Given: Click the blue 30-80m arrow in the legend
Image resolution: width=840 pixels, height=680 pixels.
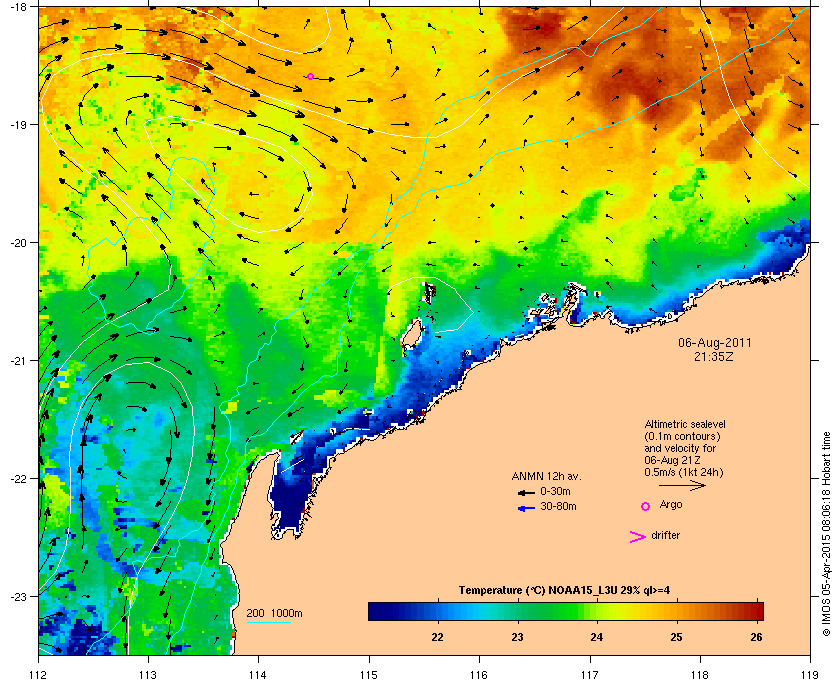Looking at the screenshot, I should pos(526,508).
